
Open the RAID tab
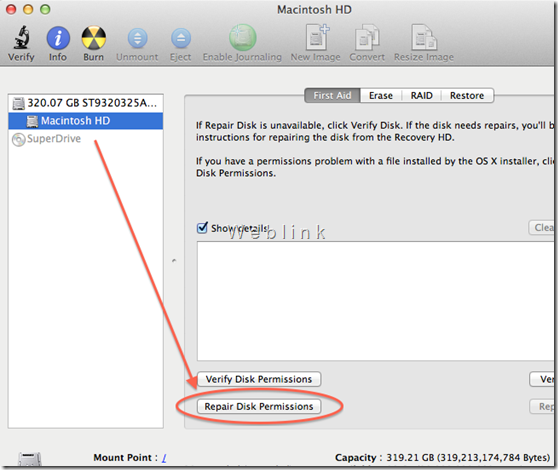click(421, 95)
